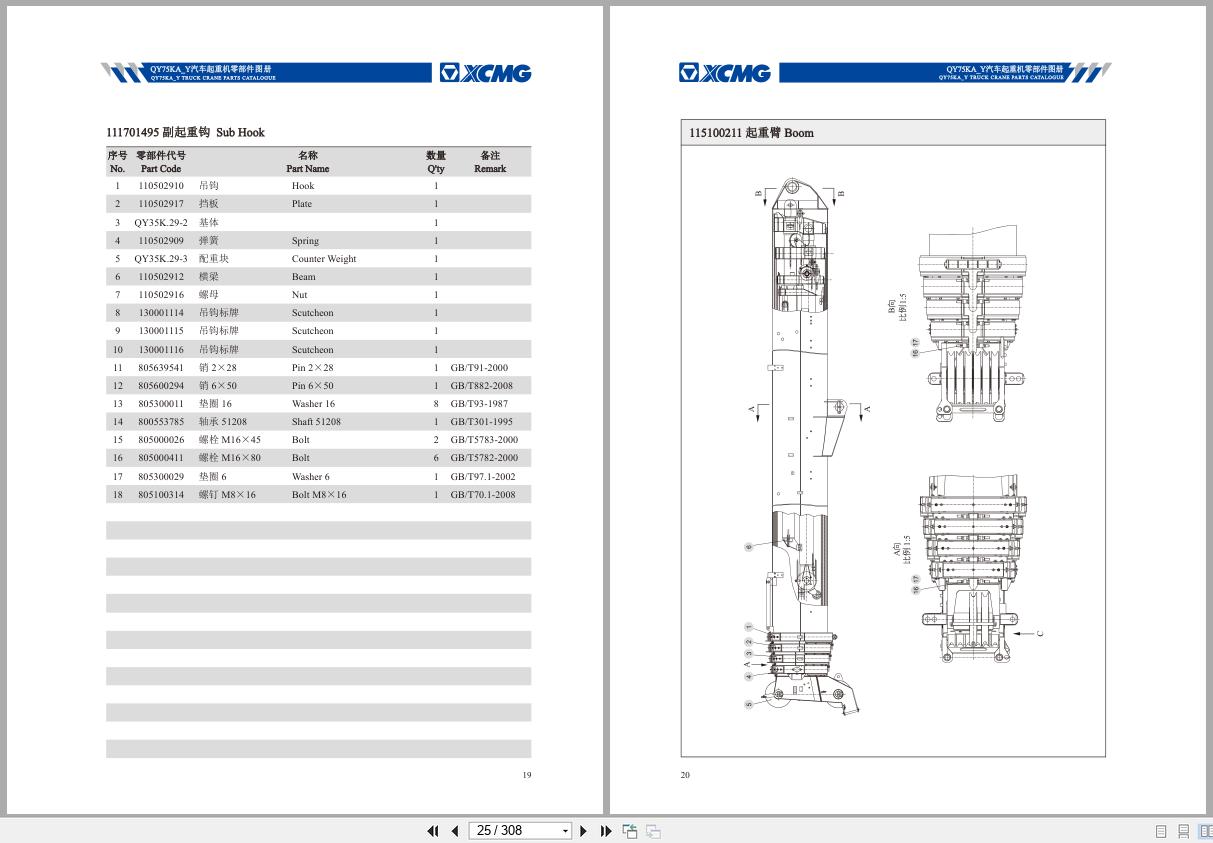Click part name 'Nut'

(x=299, y=295)
